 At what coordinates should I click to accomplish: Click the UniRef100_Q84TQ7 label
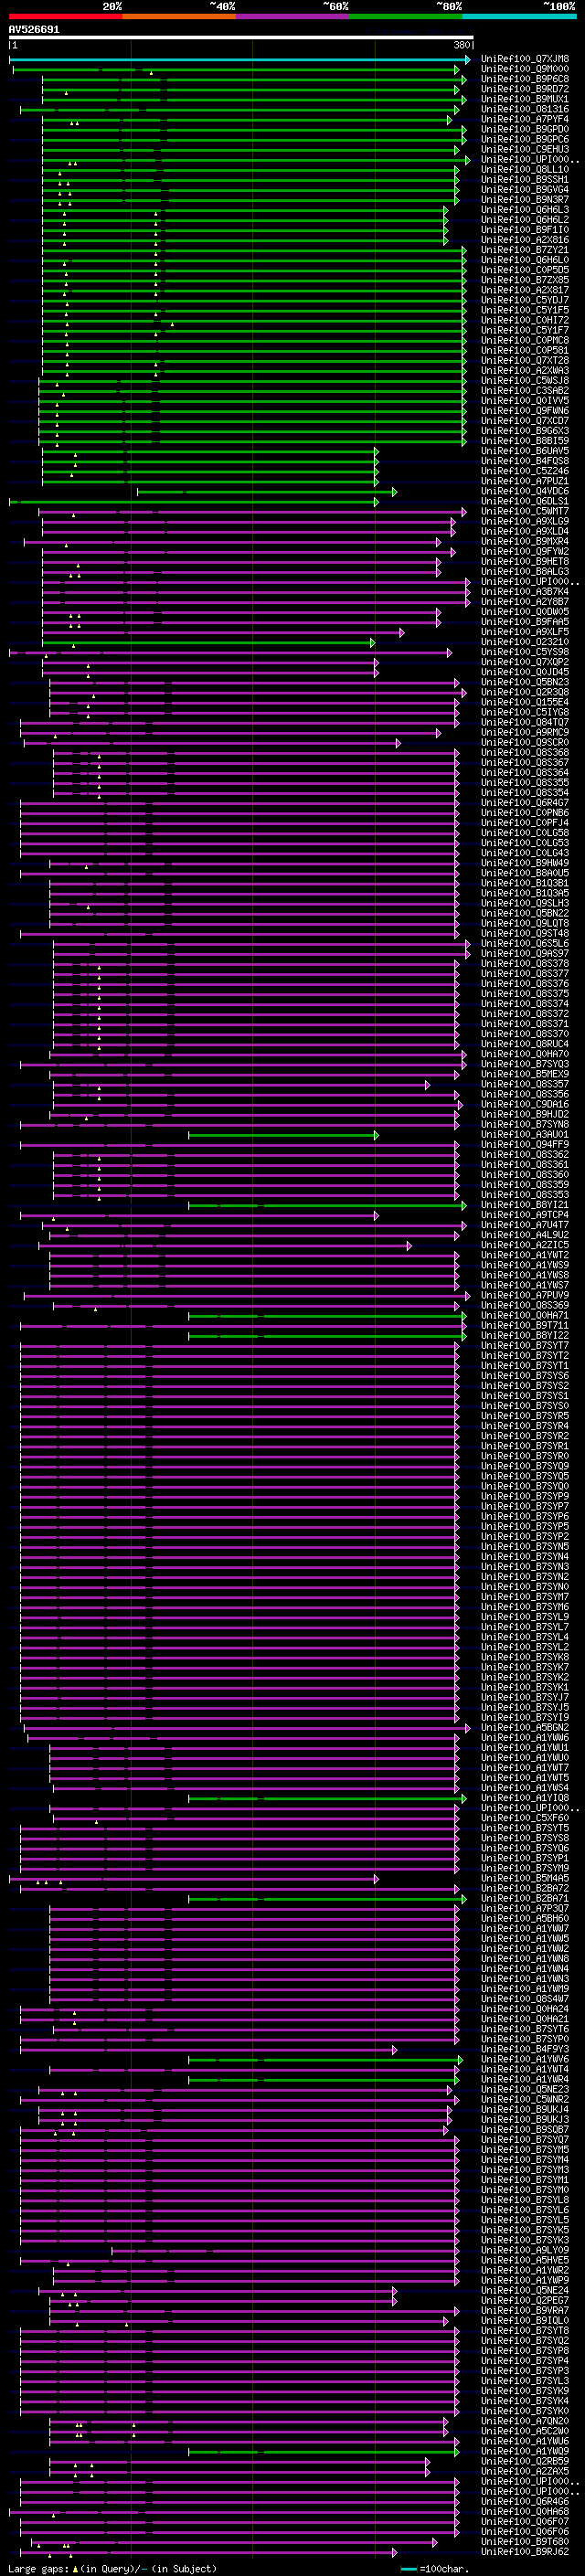click(525, 722)
